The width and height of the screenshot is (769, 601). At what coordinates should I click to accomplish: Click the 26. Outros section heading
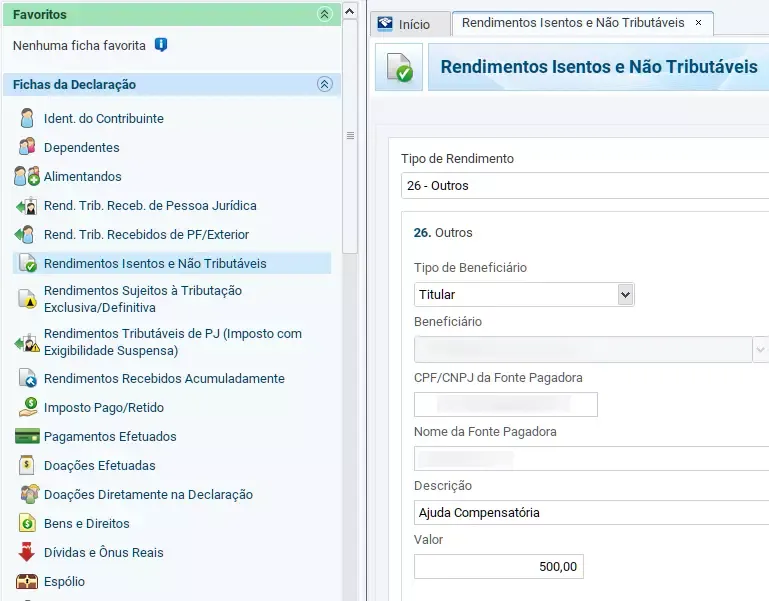443,233
